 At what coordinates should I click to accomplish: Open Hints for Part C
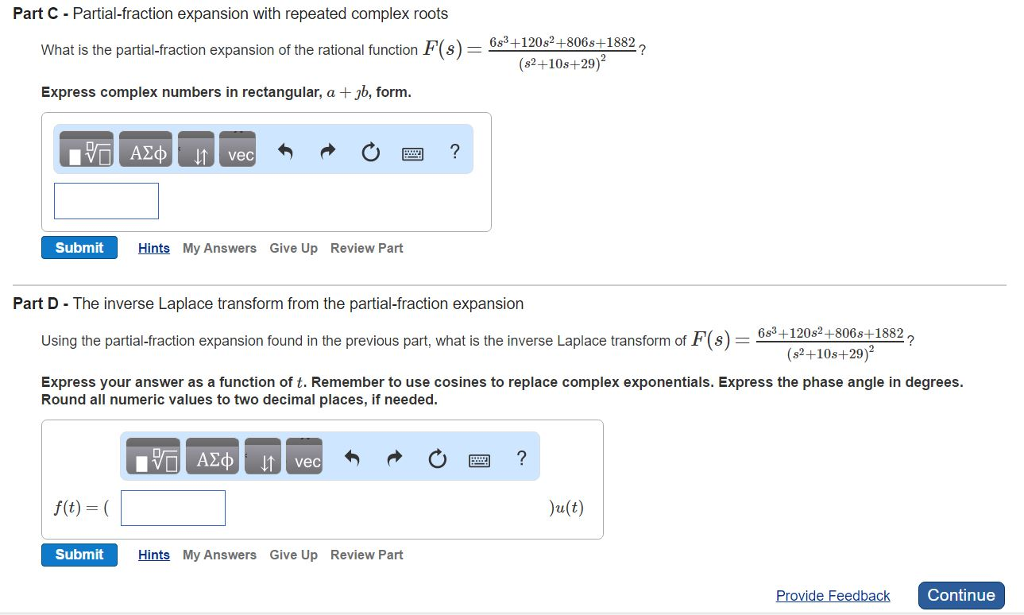(153, 247)
